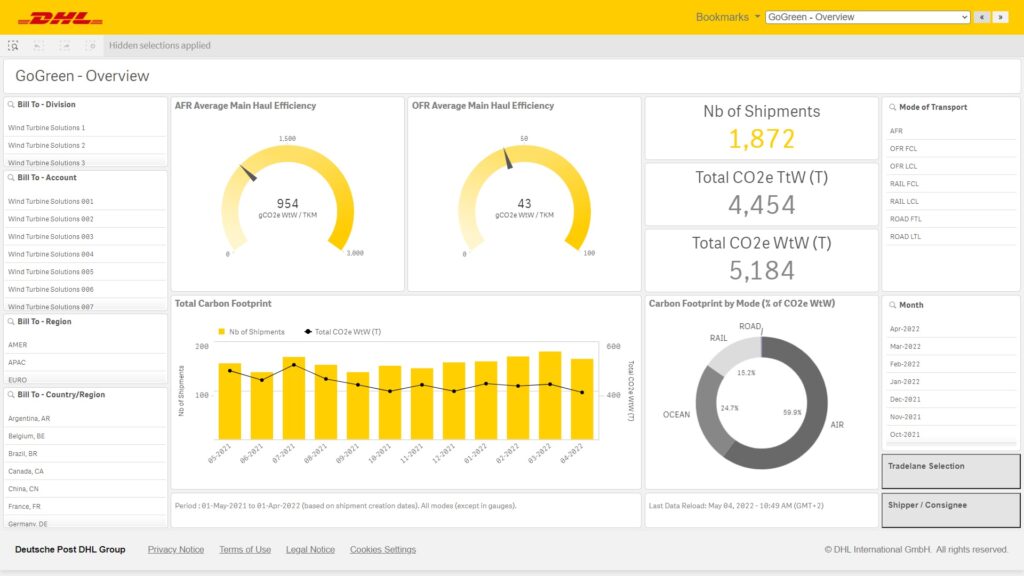
Task: Filter month Nov-2021
Action: point(951,417)
